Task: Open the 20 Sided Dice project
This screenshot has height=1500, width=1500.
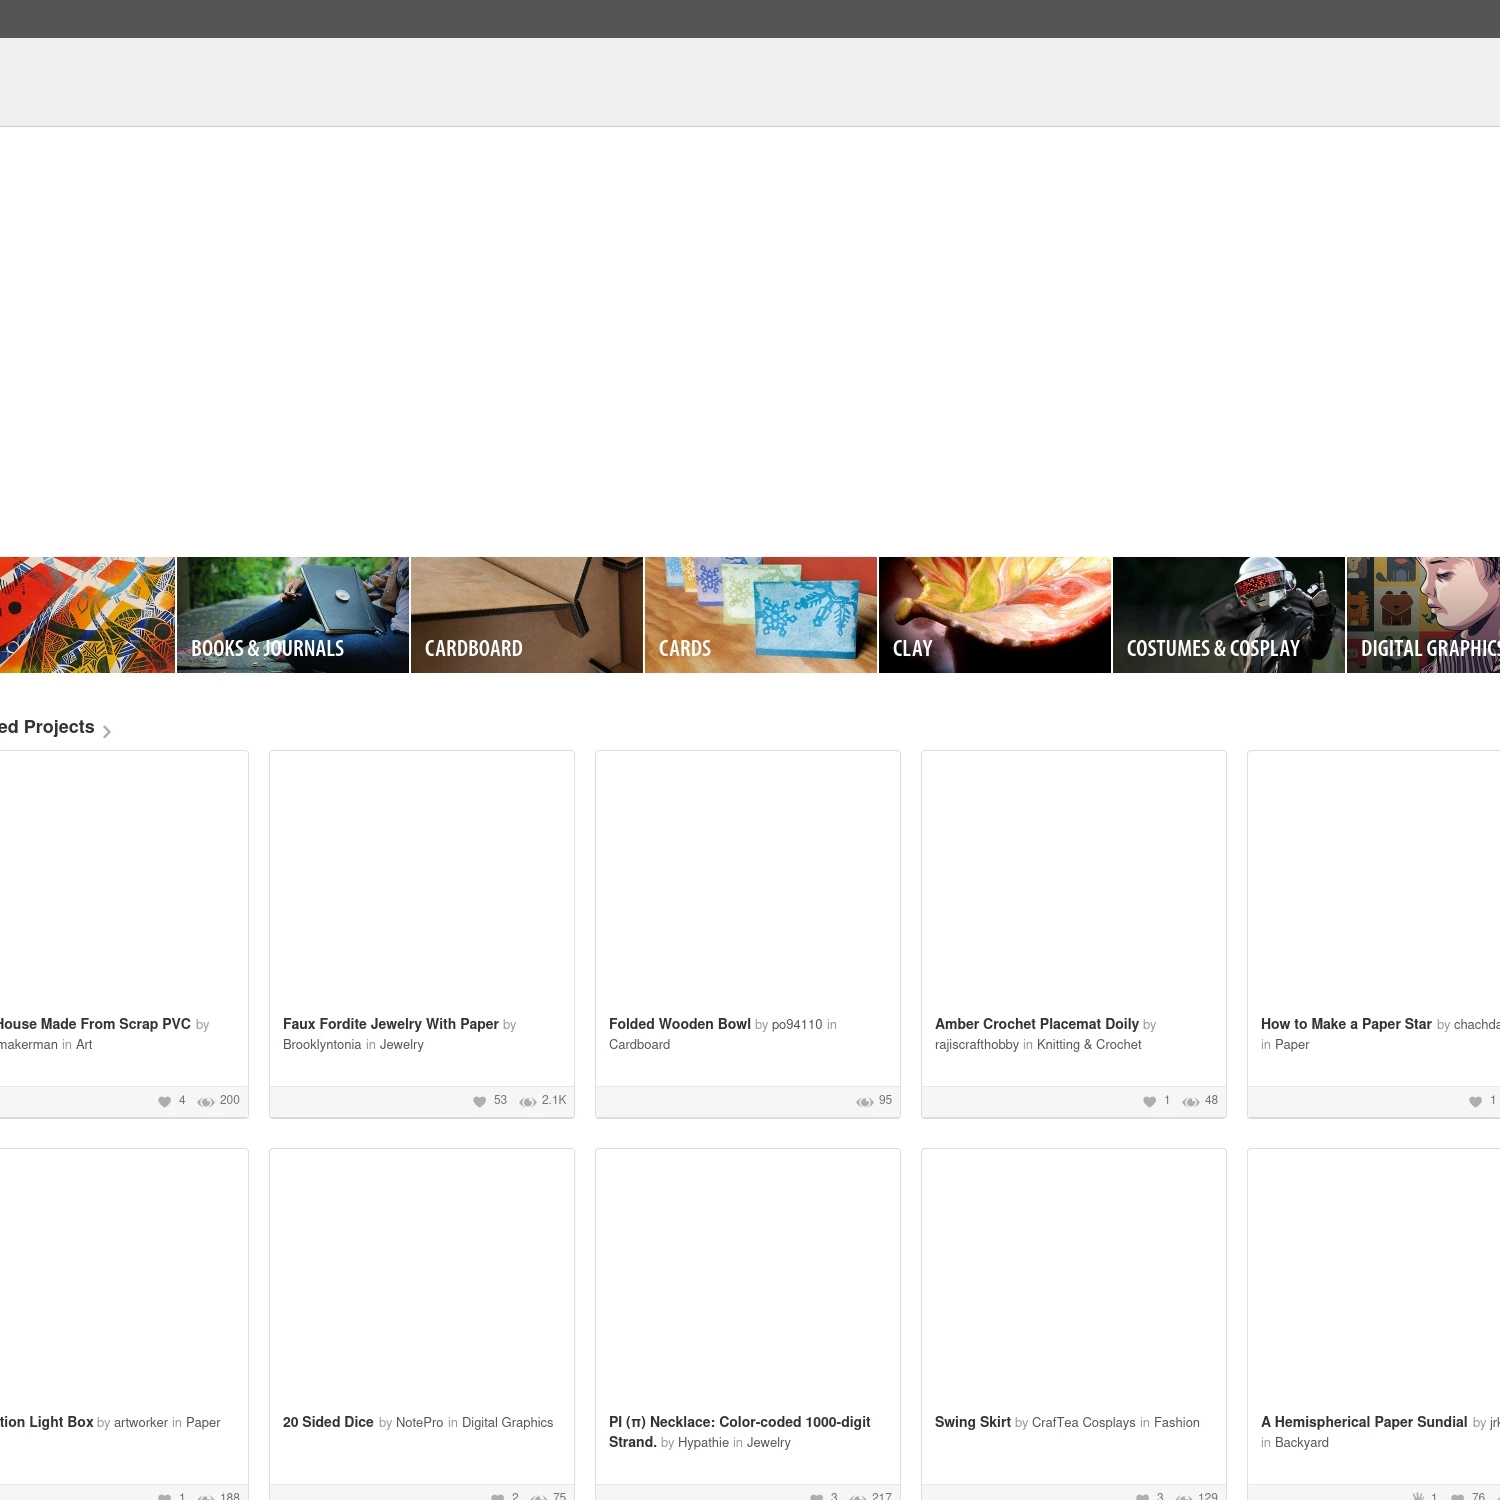Action: coord(328,1422)
